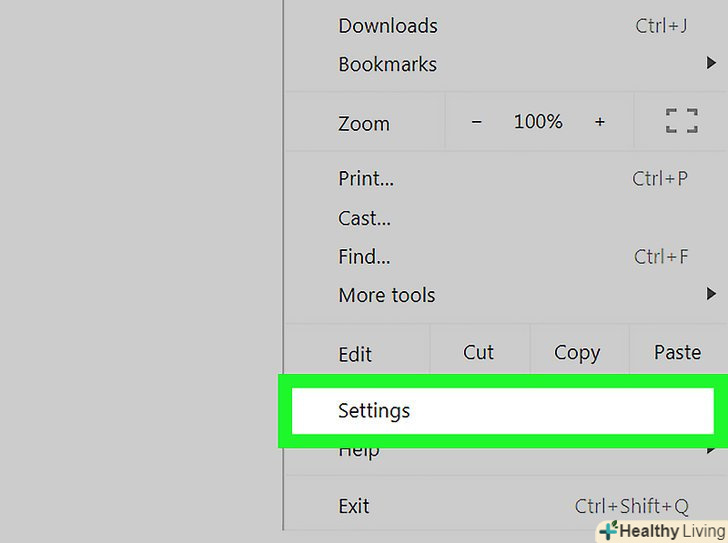Choose Cast... in the menu
The height and width of the screenshot is (543, 728).
364,218
